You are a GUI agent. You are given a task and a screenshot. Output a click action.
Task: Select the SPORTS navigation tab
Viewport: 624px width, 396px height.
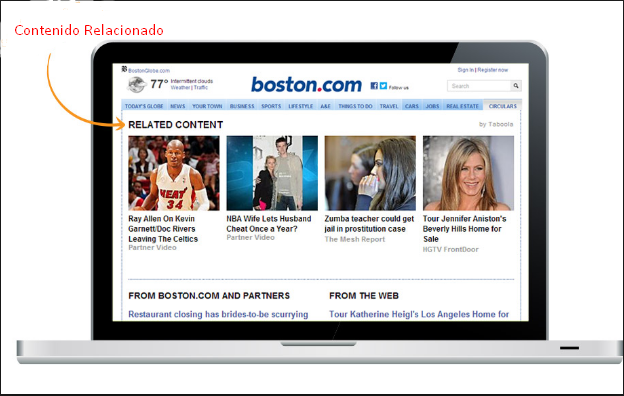[x=271, y=106]
